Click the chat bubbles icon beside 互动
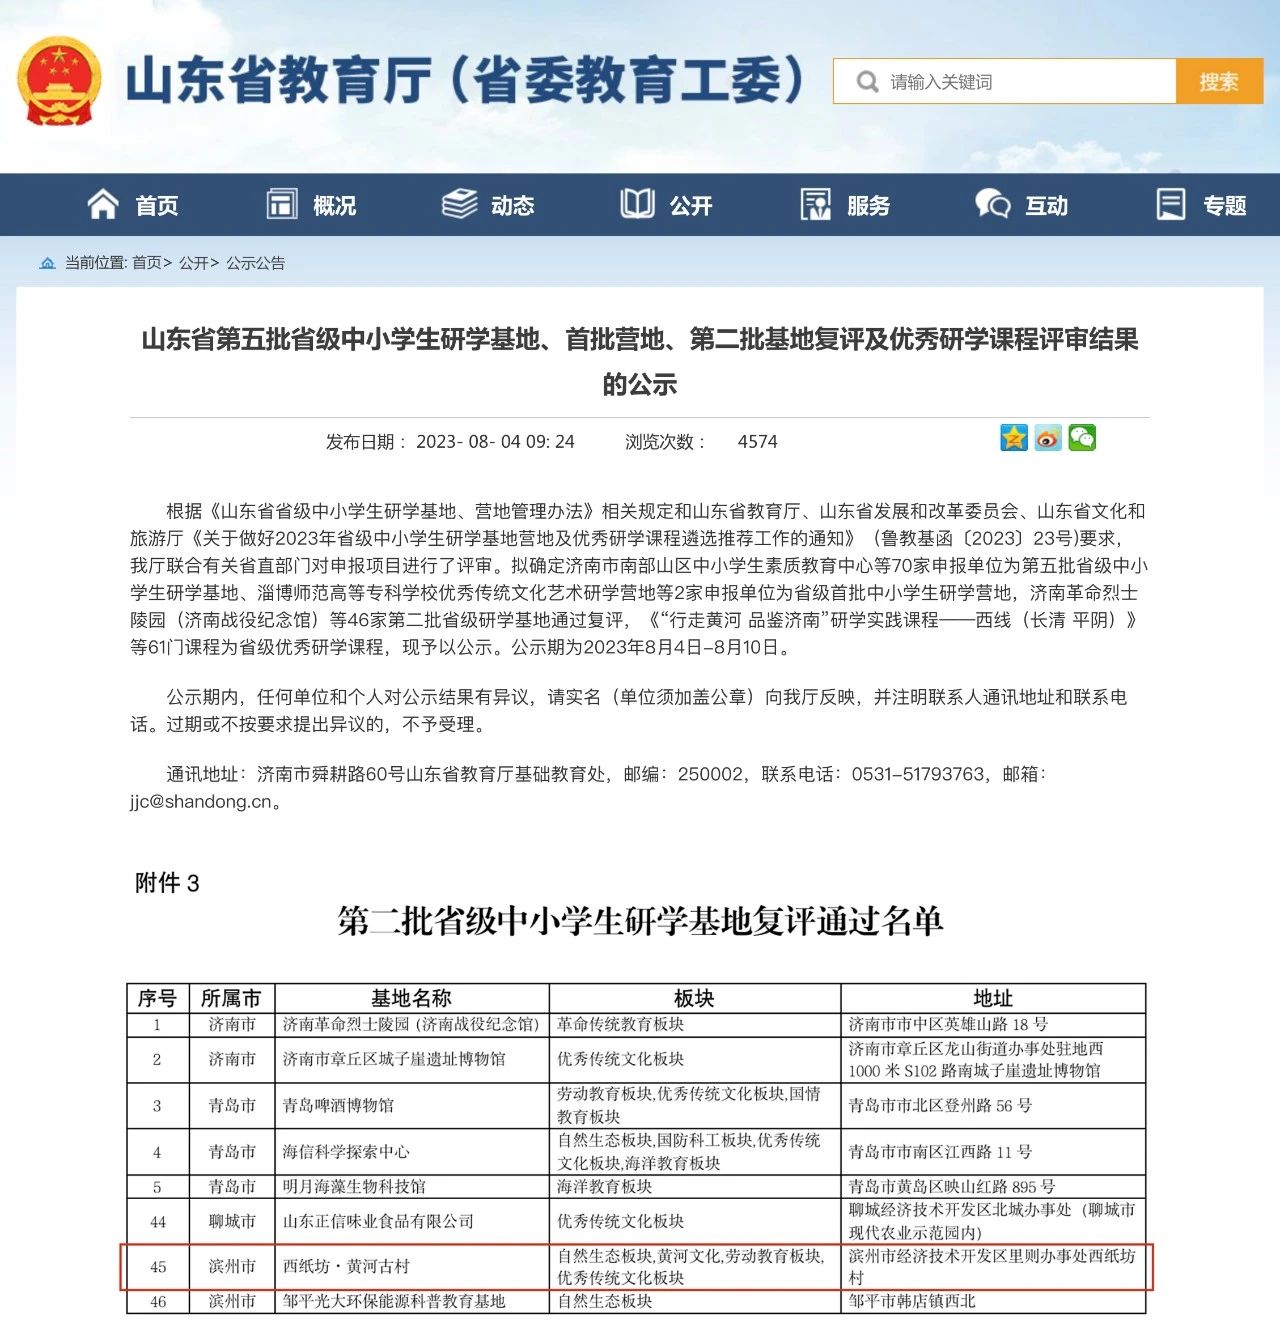Screen dimensions: 1280x1329 click(x=992, y=205)
